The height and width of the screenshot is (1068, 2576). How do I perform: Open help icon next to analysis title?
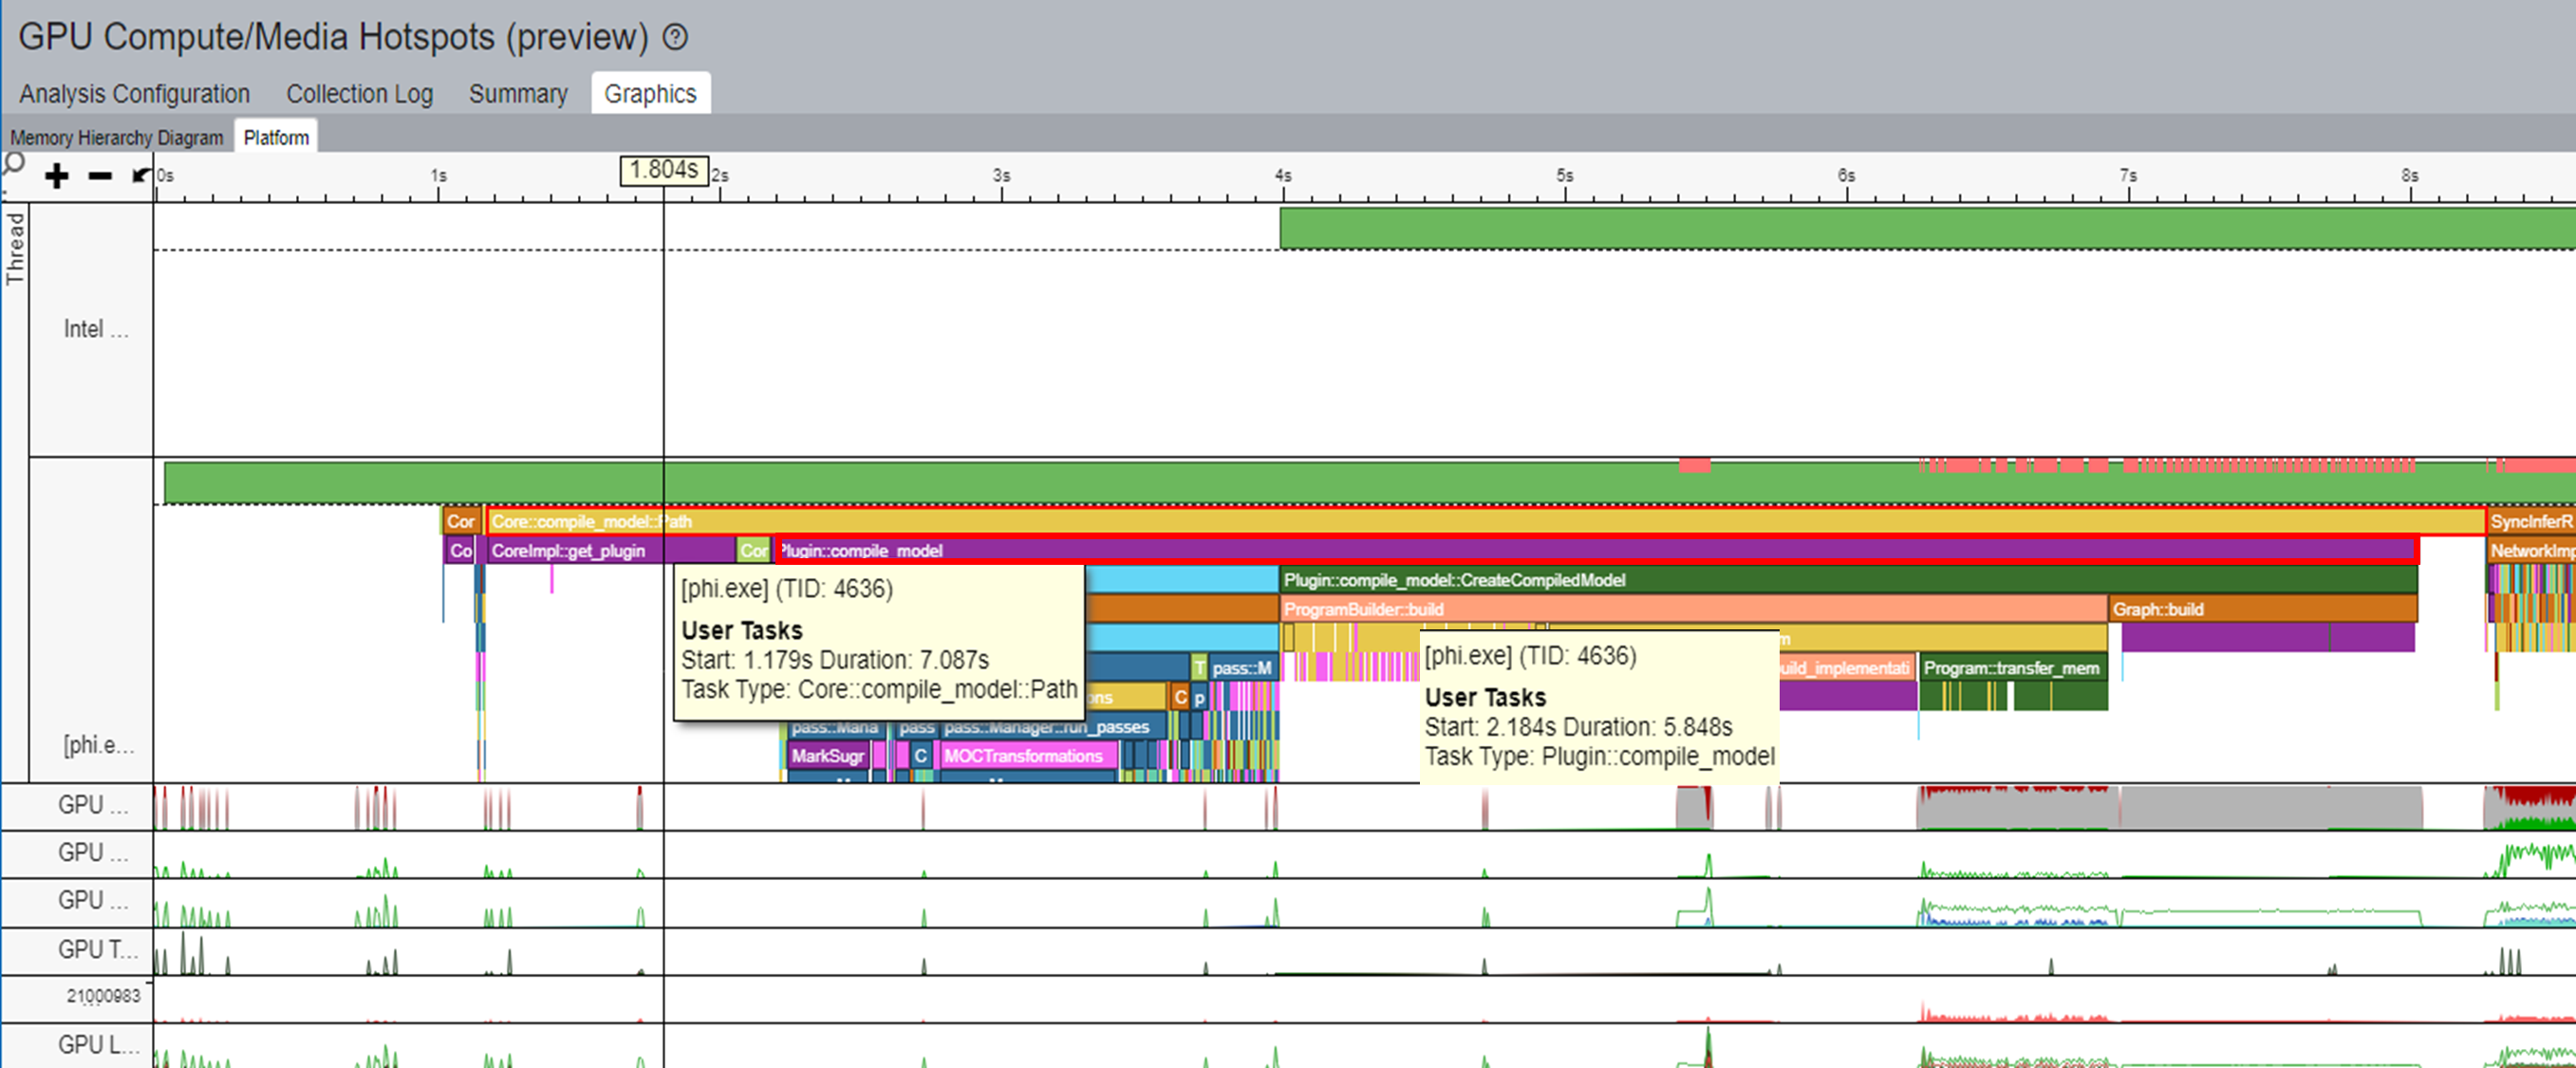point(676,38)
